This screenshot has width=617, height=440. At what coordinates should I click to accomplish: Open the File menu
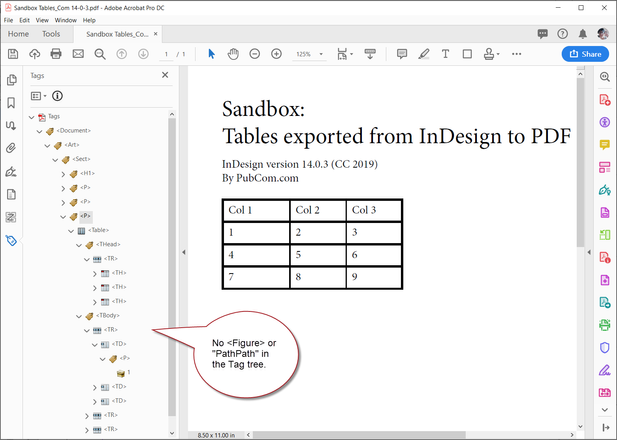coord(8,20)
